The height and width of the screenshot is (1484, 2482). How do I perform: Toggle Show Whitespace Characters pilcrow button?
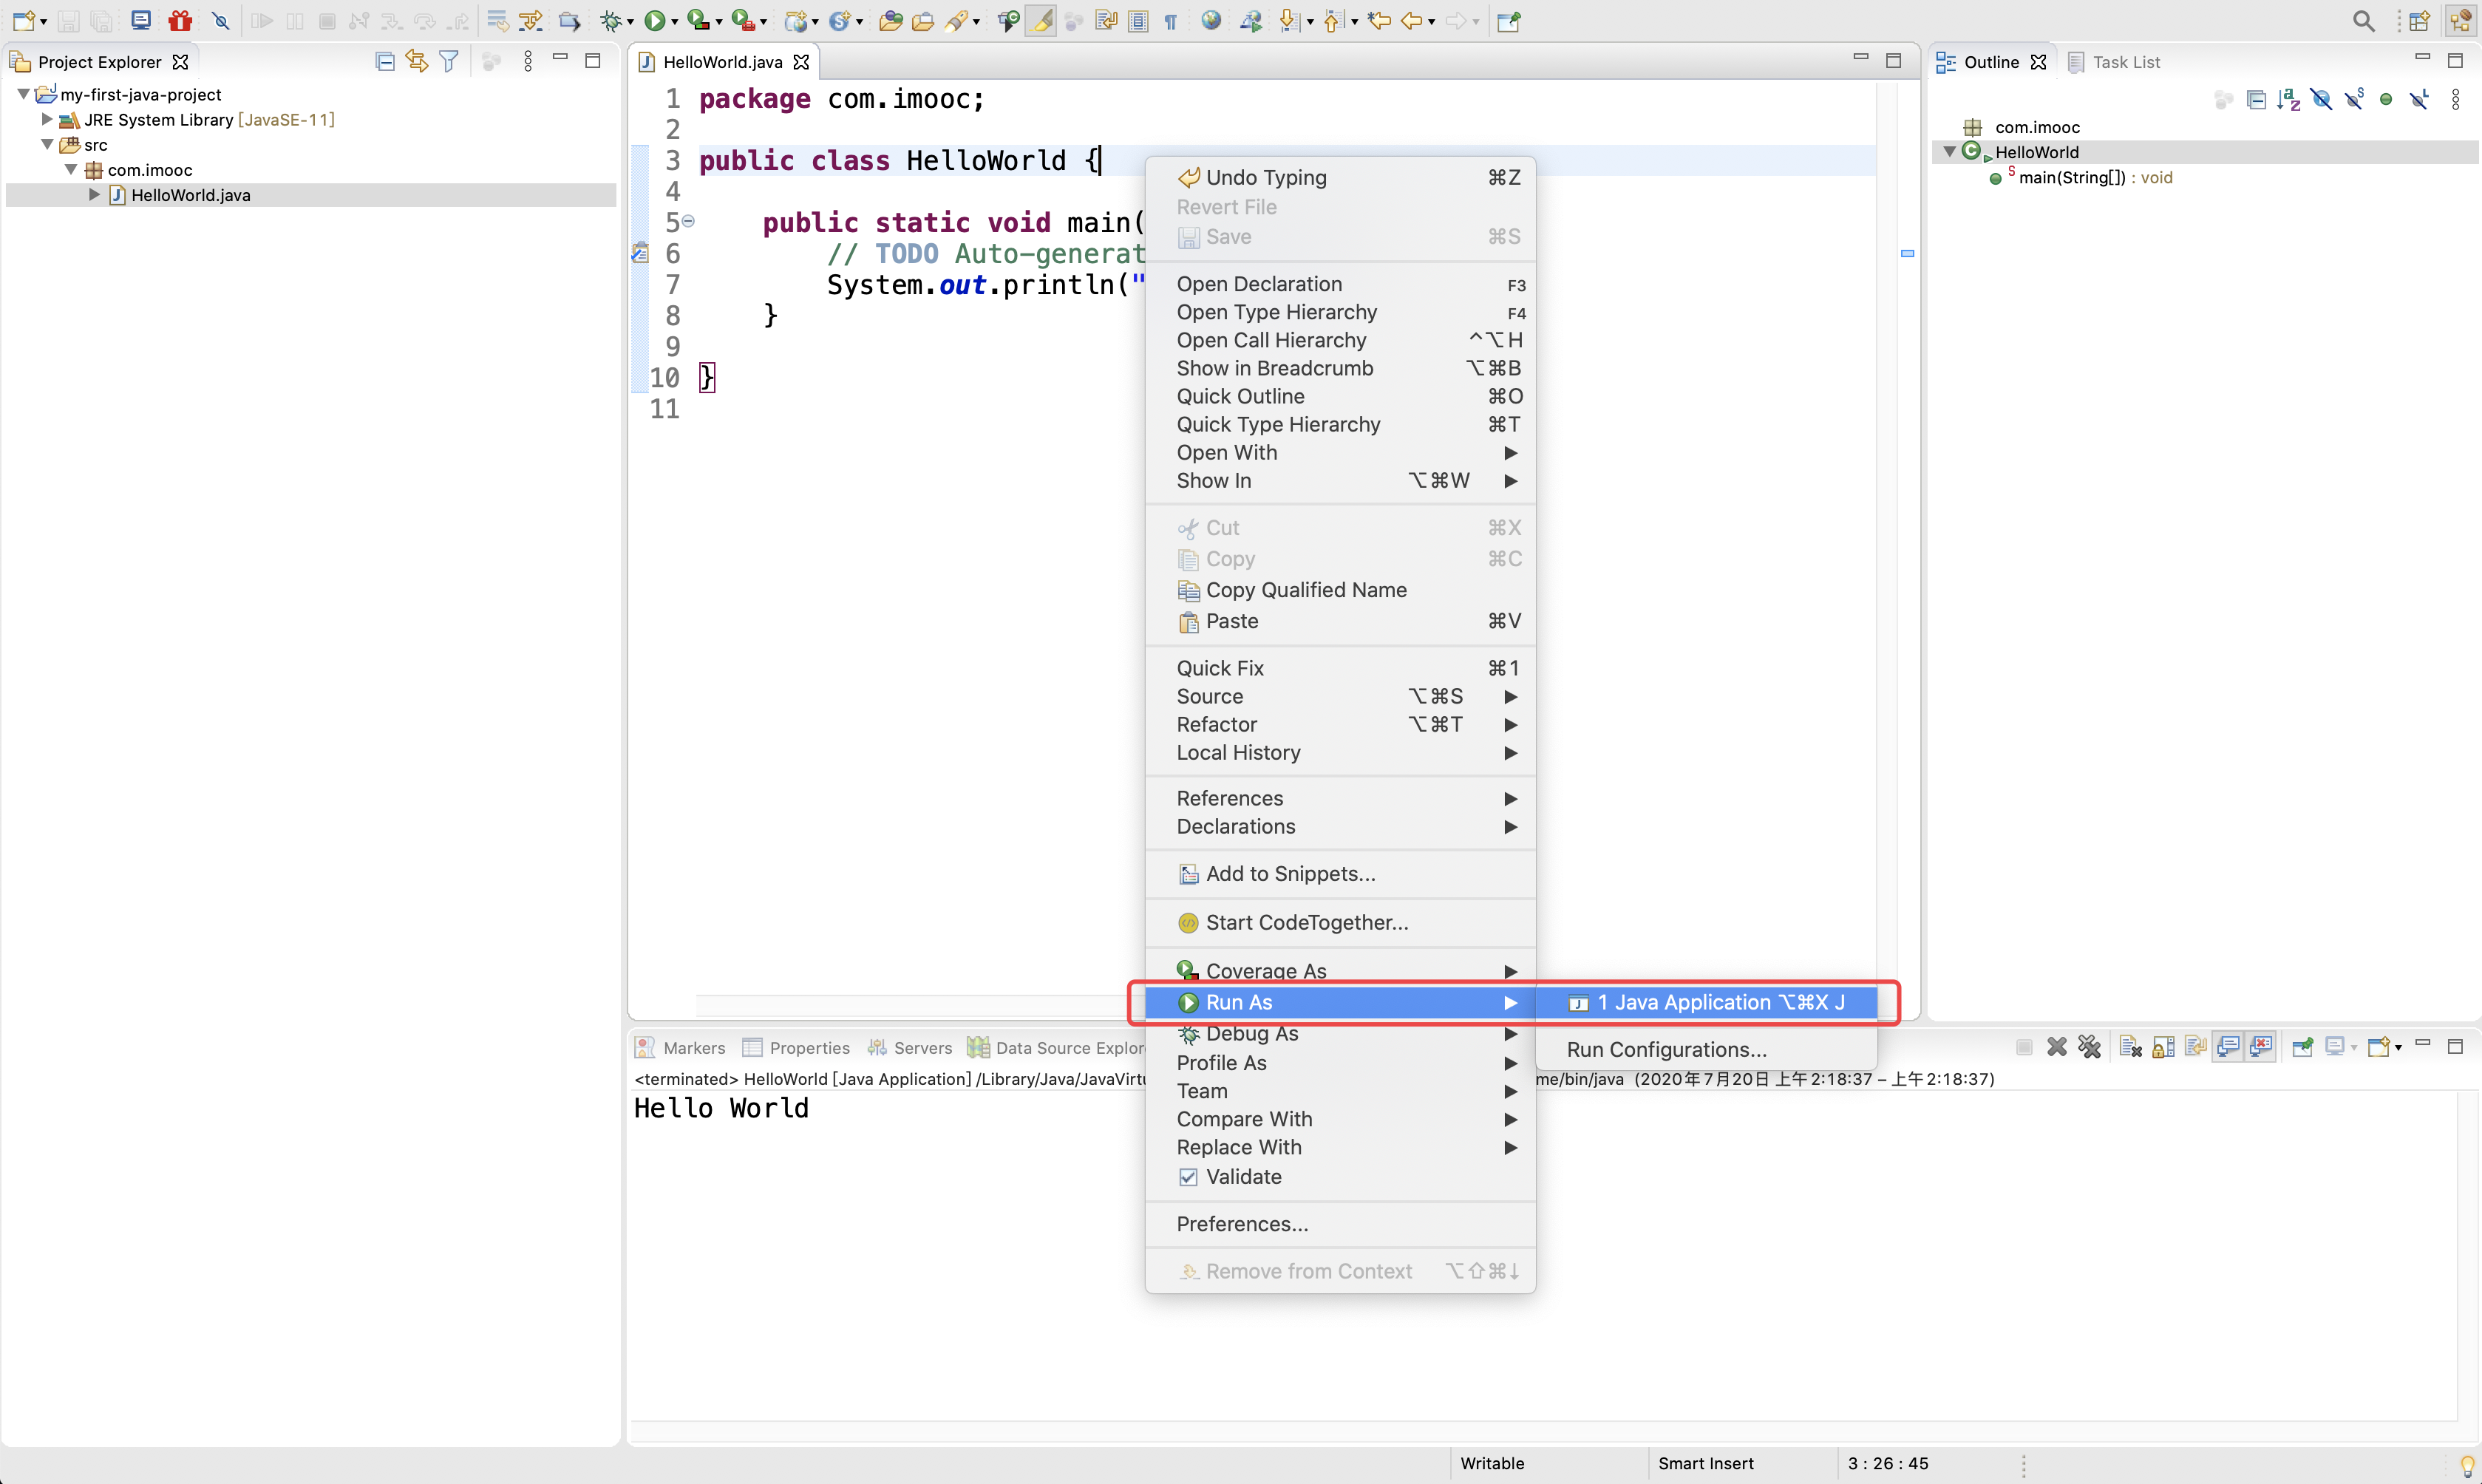[1170, 20]
